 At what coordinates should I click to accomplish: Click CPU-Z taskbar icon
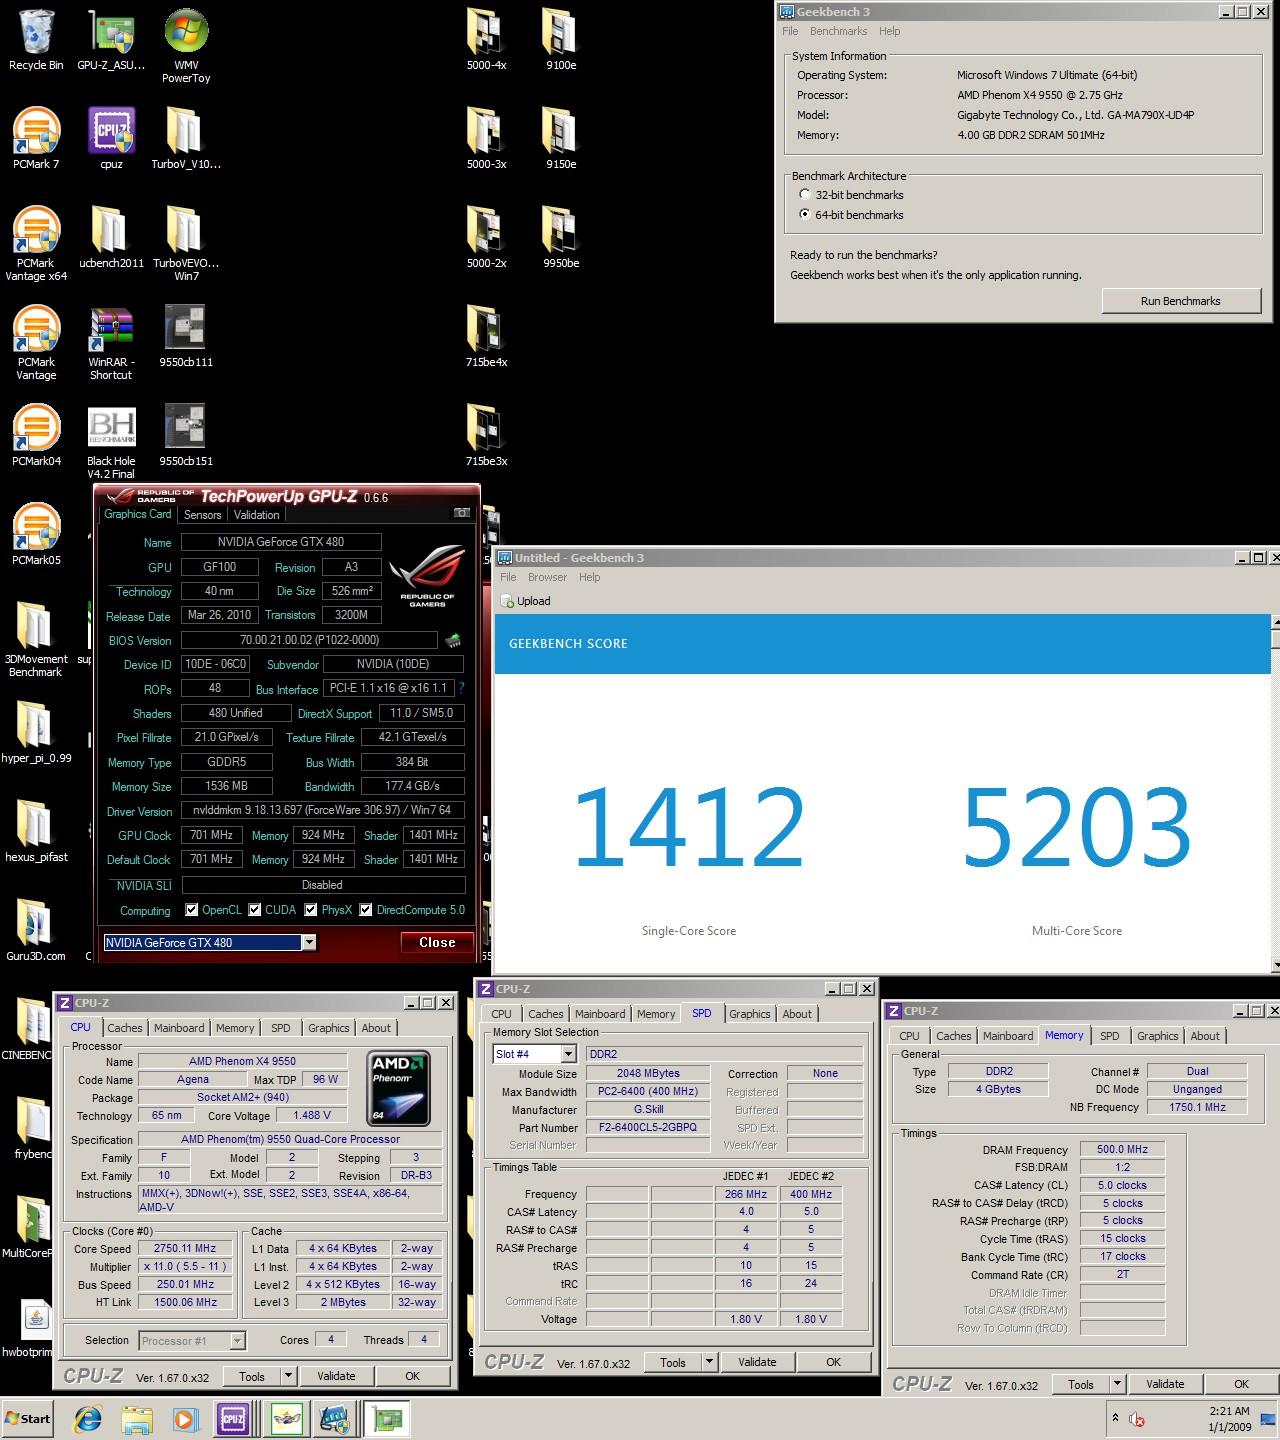pos(233,1419)
